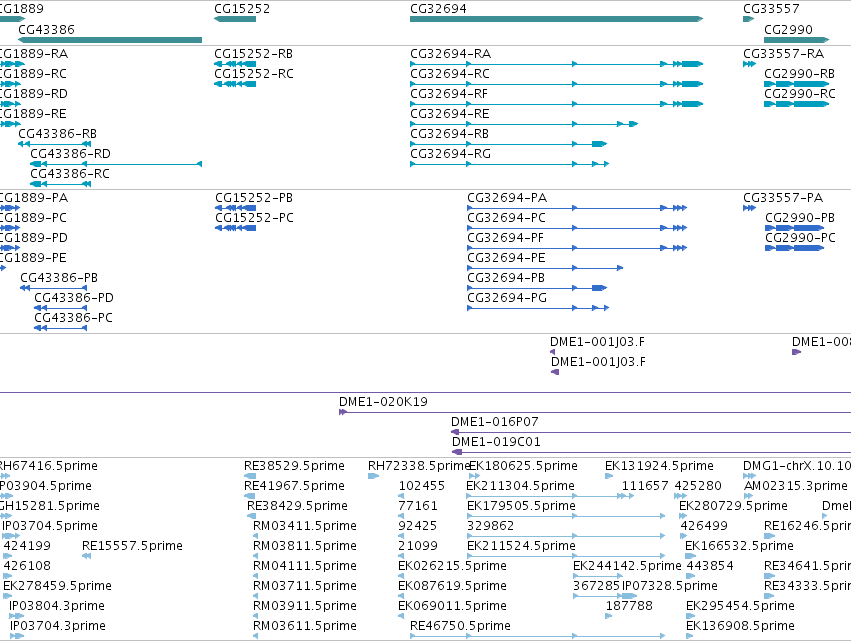Image resolution: width=851 pixels, height=641 pixels.
Task: Click protein CG15252-PC label
Action: pyautogui.click(x=254, y=218)
